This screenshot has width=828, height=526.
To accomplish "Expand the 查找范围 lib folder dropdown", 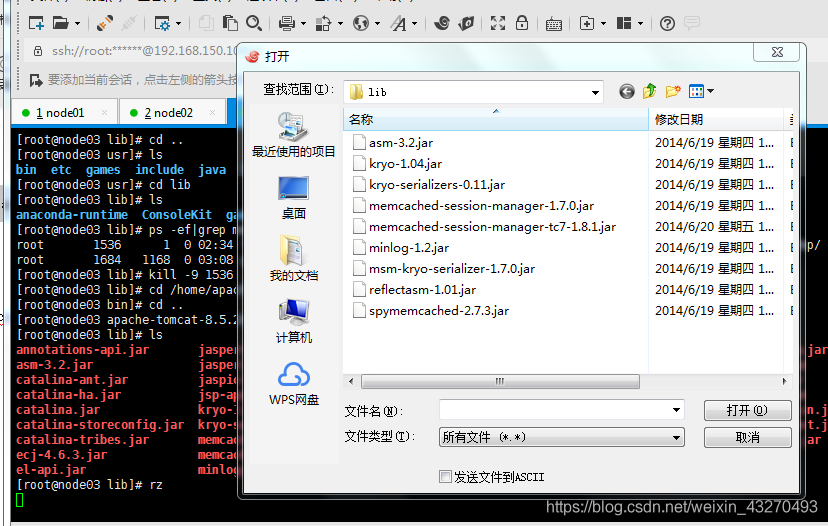I will click(x=596, y=92).
